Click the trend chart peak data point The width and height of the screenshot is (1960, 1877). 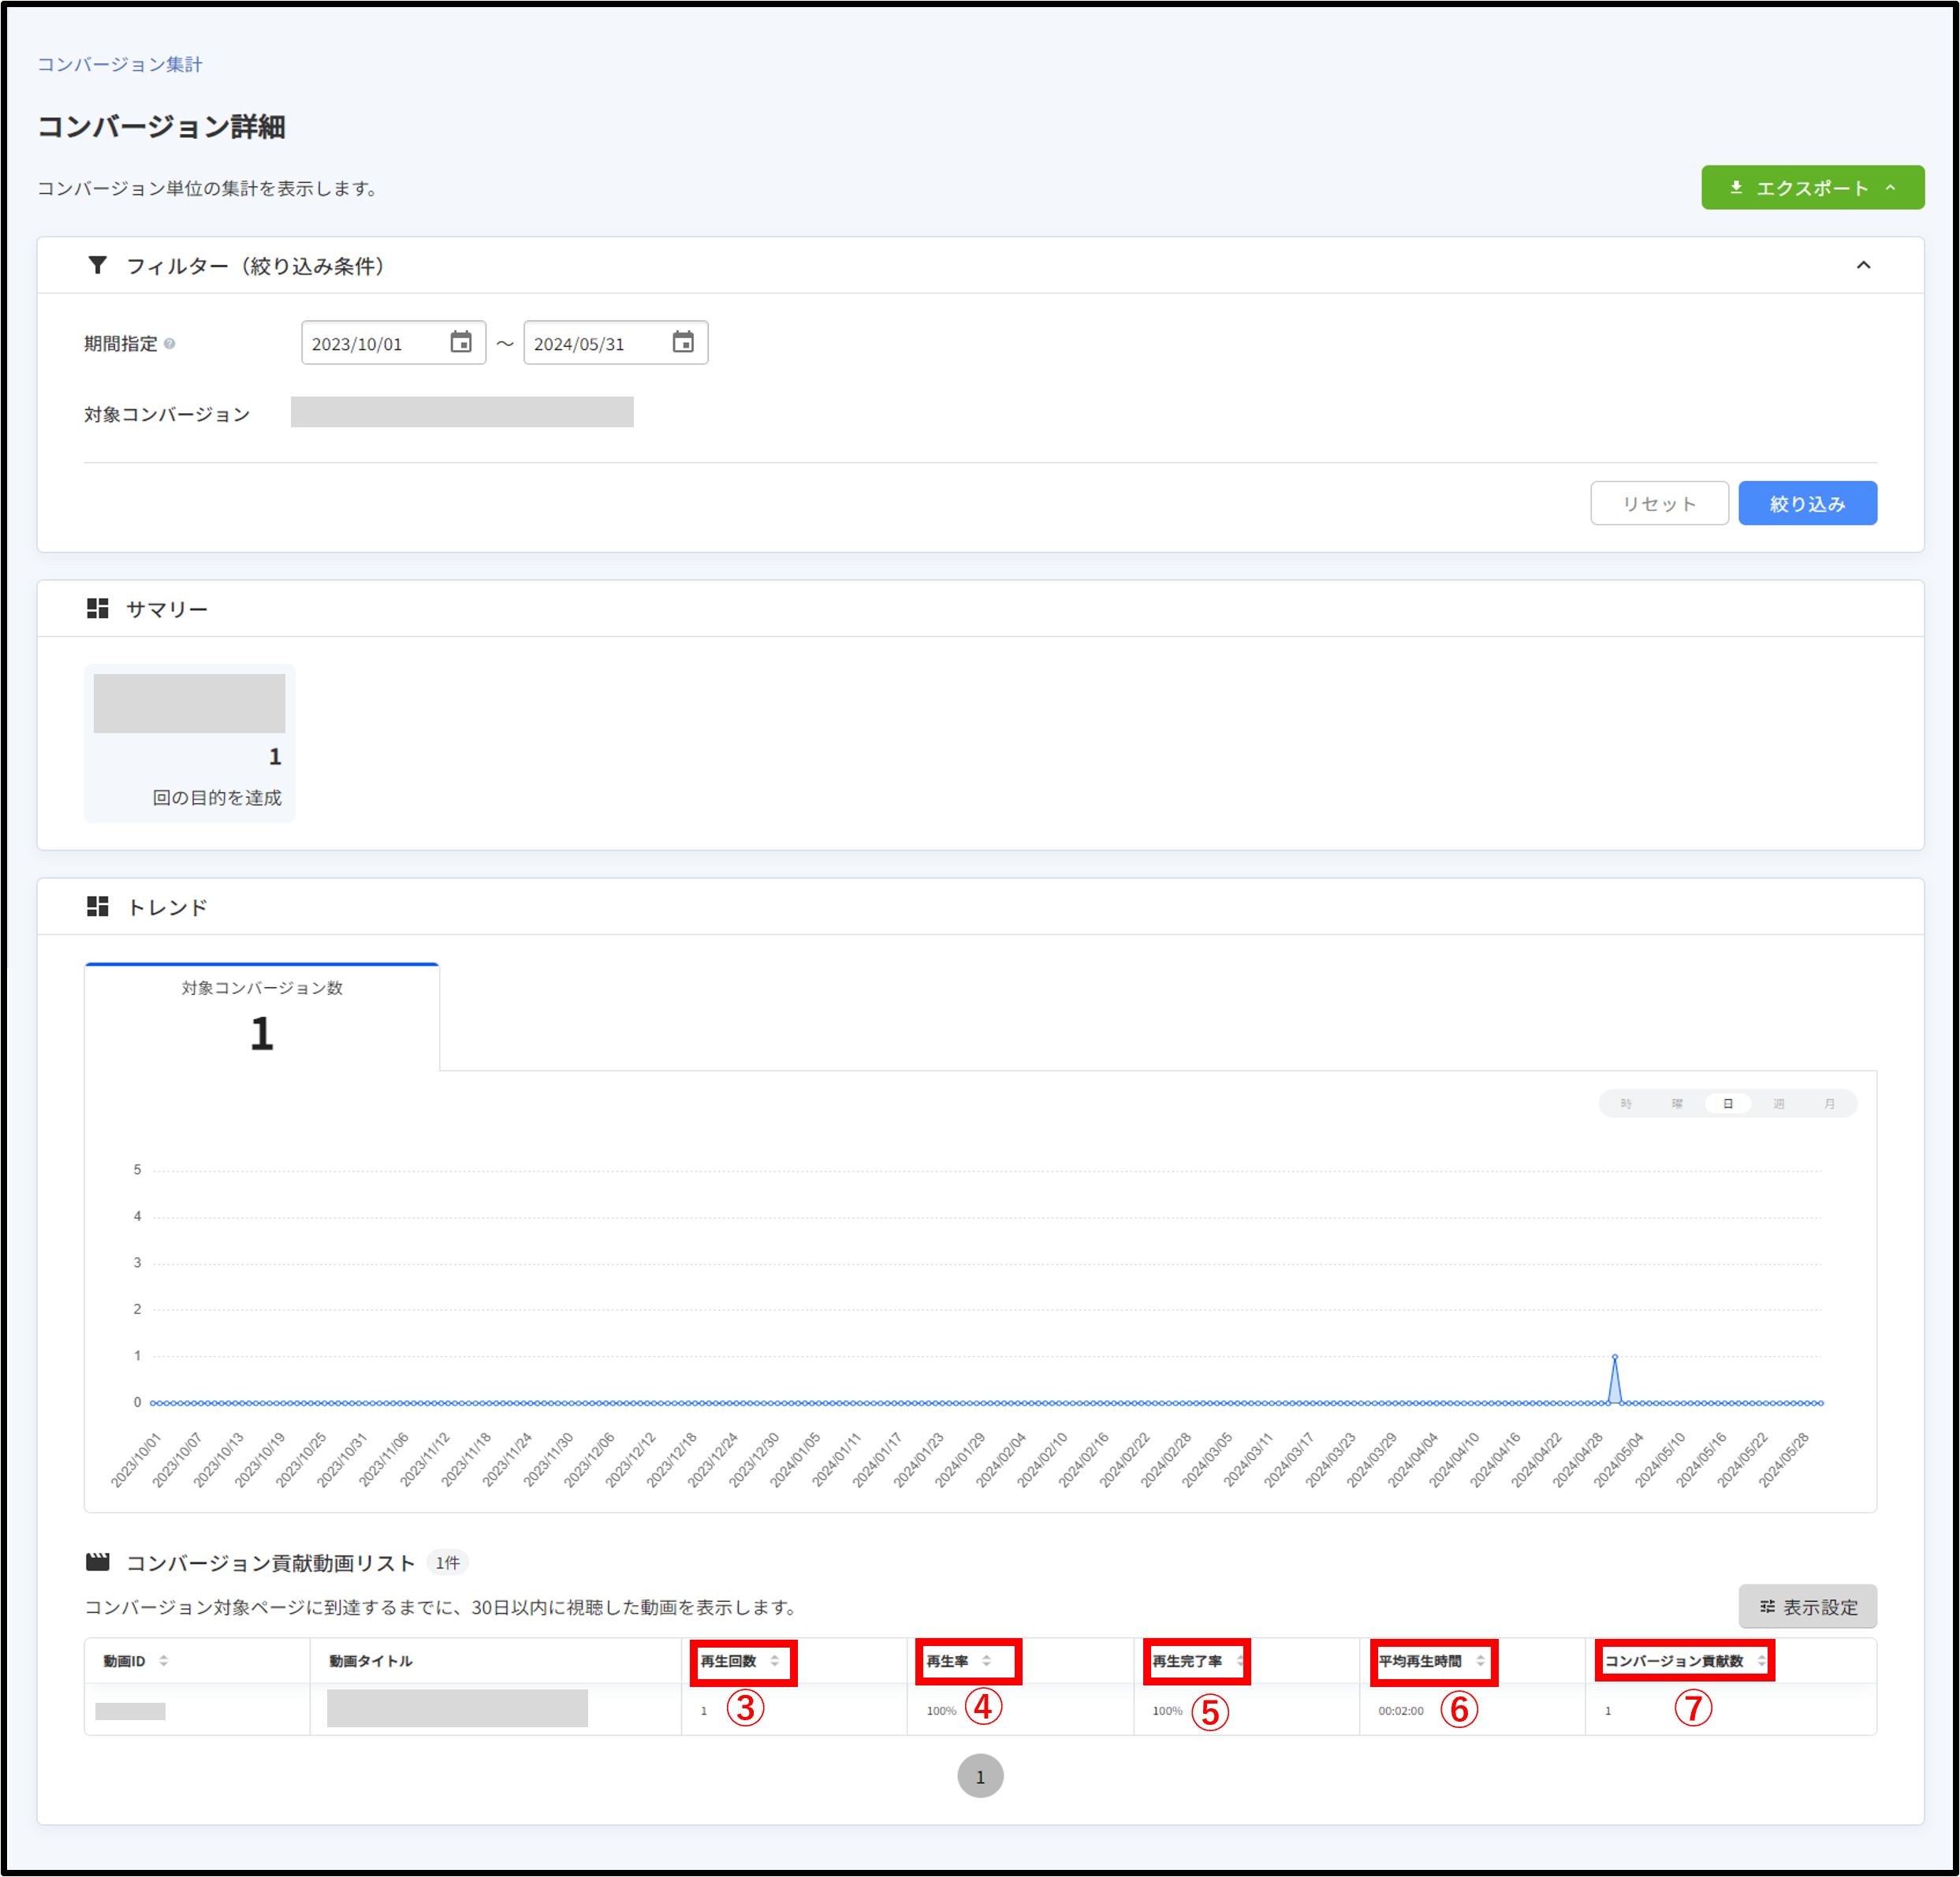click(x=1615, y=1357)
